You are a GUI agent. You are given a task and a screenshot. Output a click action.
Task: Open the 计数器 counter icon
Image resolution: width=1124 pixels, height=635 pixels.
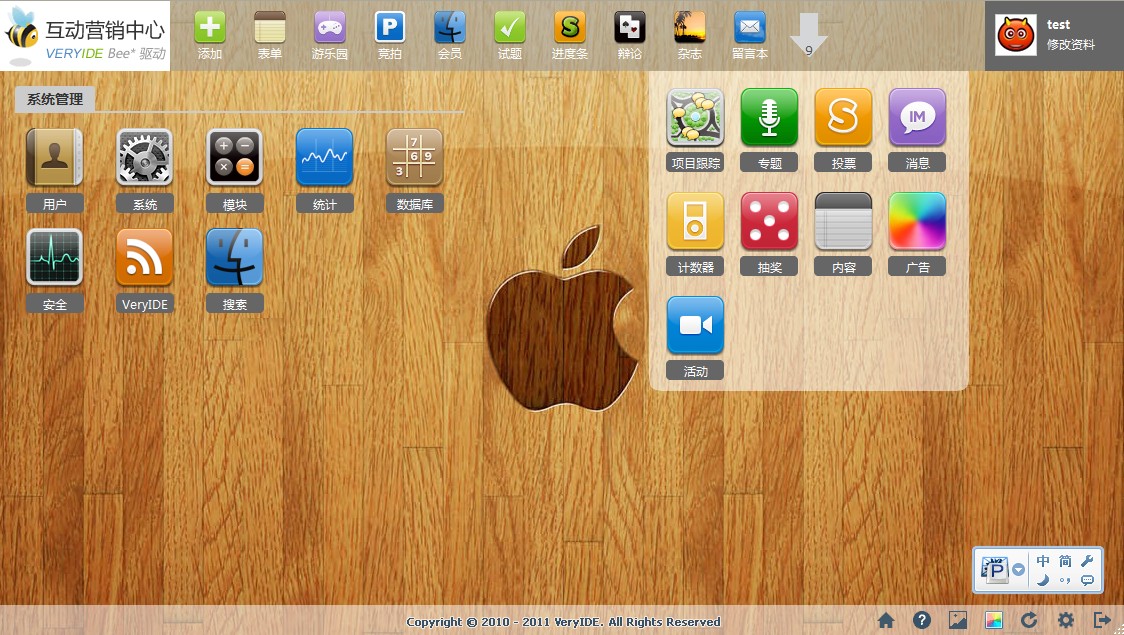click(x=695, y=221)
